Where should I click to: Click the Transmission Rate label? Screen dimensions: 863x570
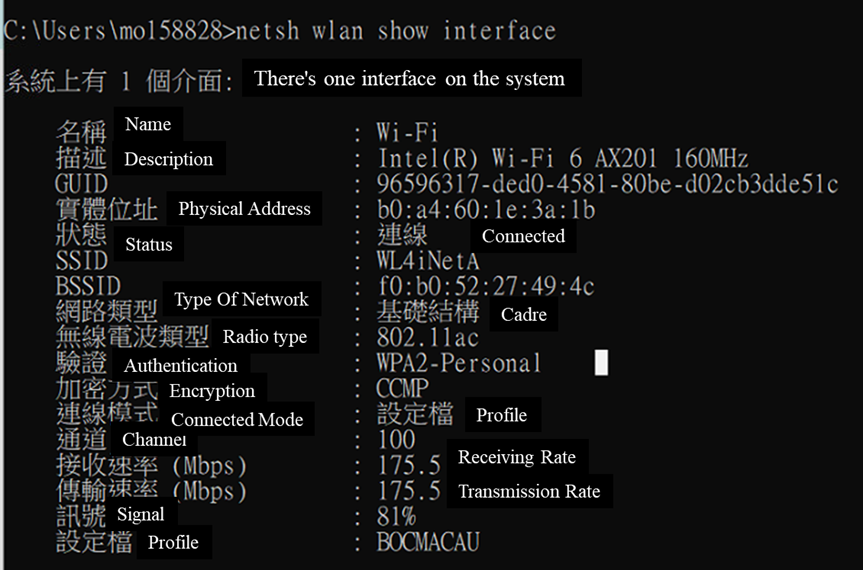529,491
